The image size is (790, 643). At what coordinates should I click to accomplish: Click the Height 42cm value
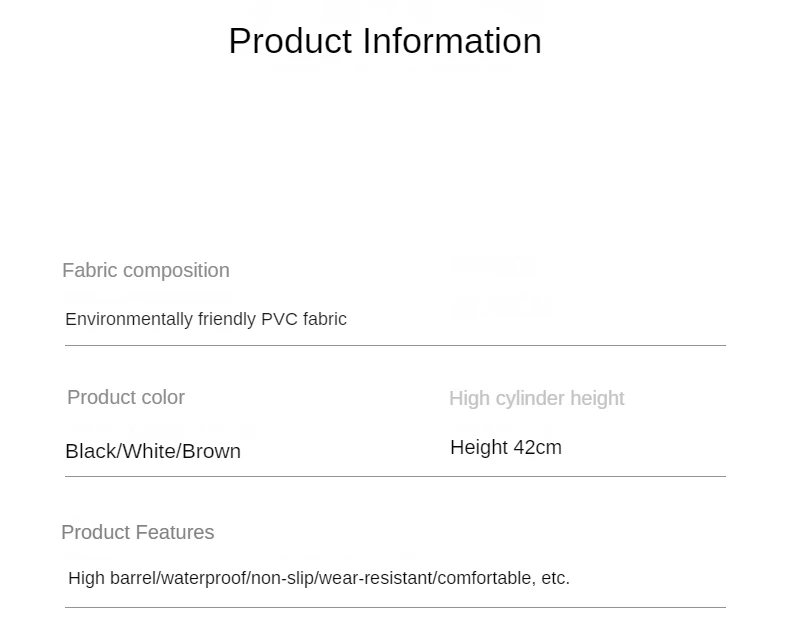[x=506, y=447]
